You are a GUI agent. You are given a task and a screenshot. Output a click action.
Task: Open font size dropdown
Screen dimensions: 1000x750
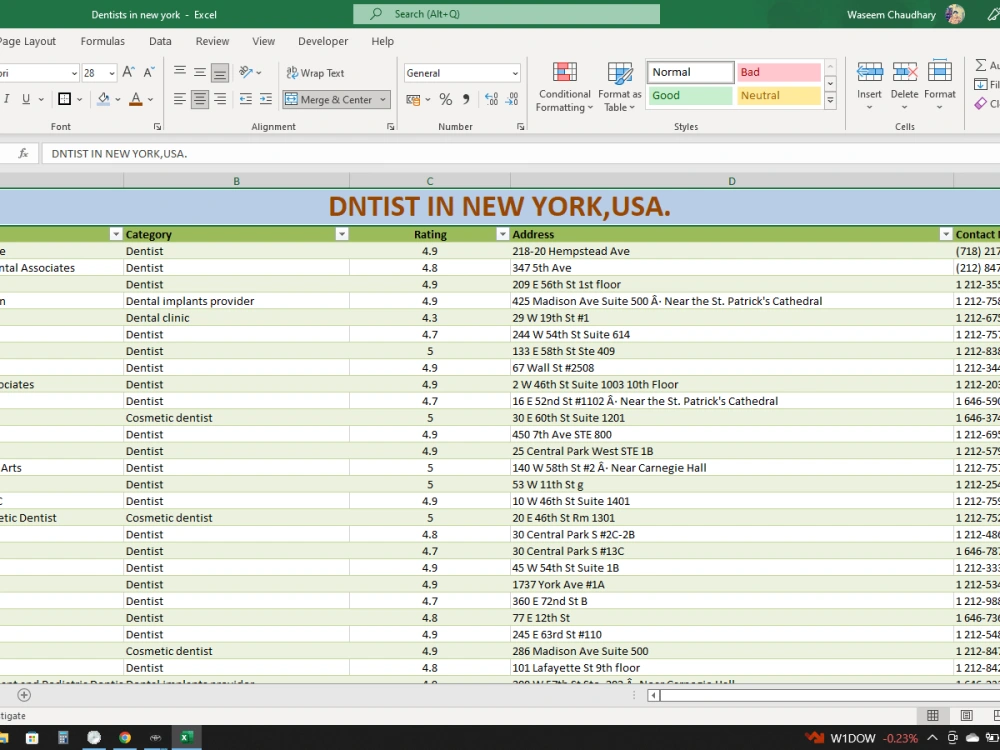pos(112,73)
